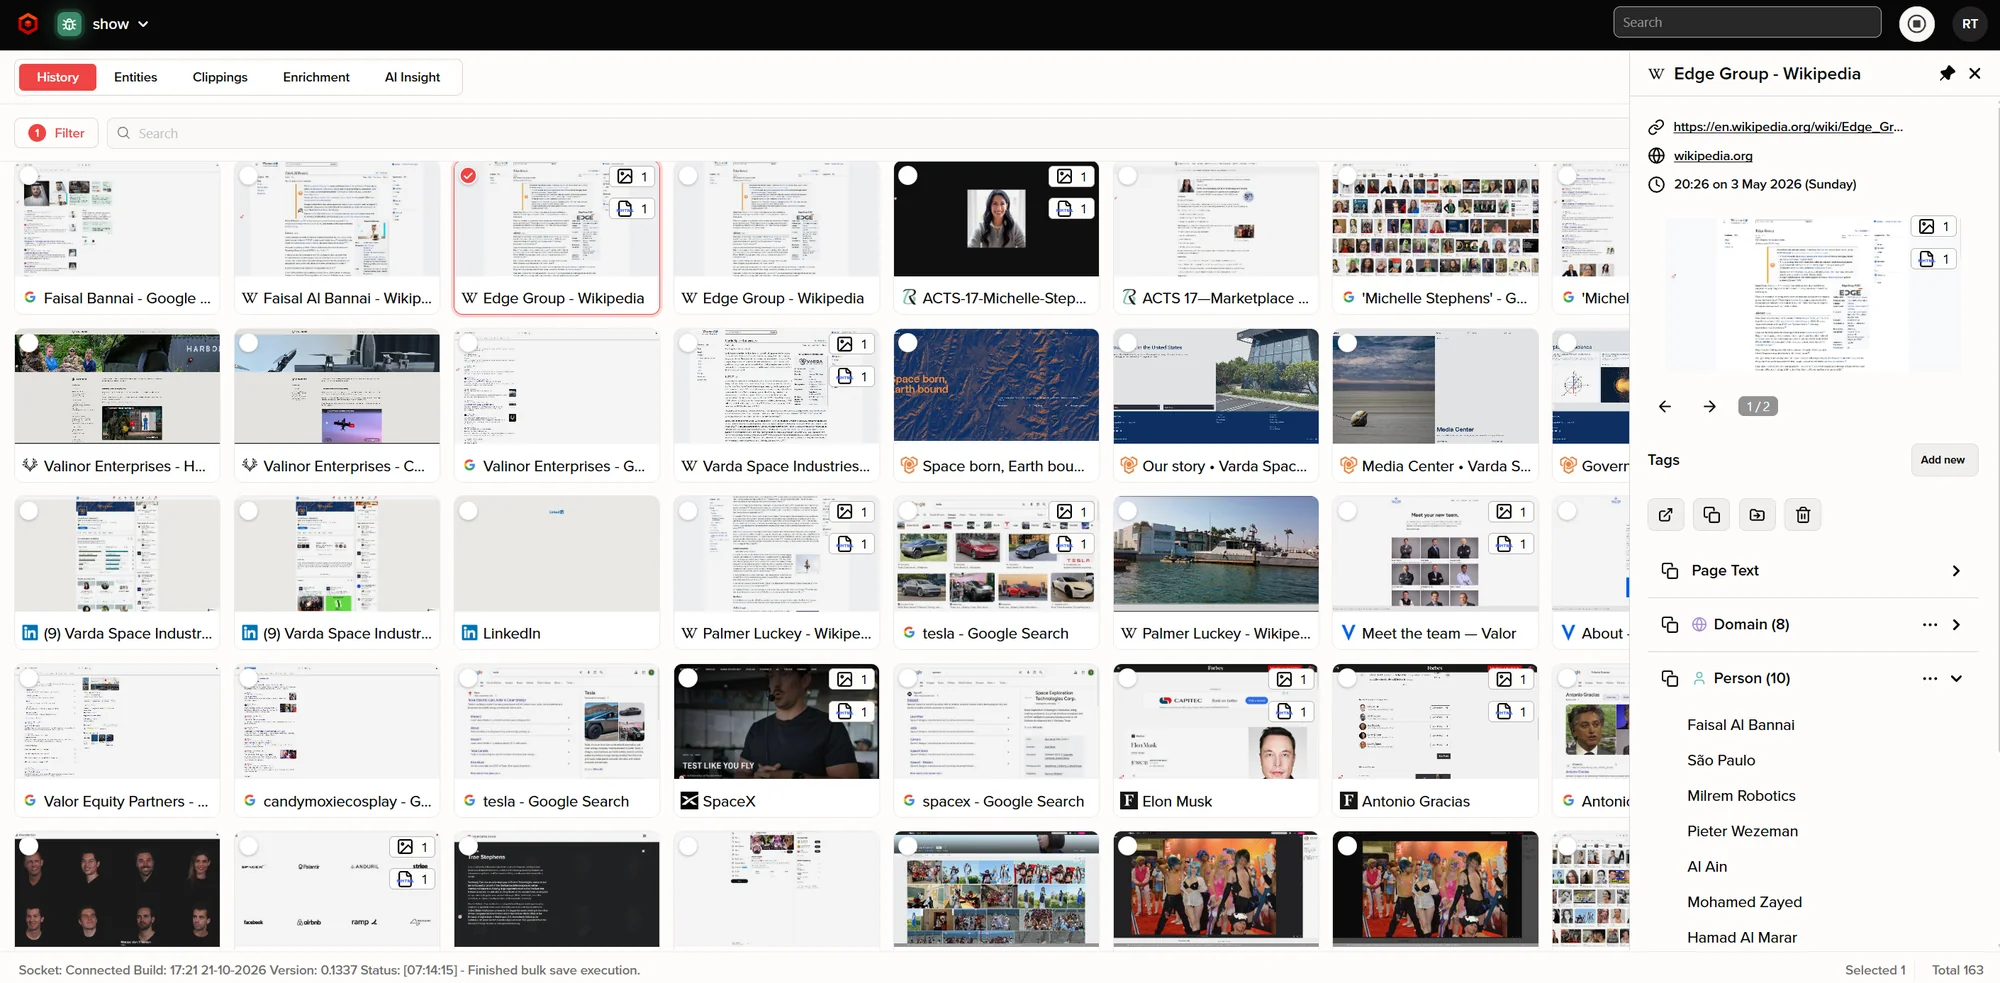Copy Person entities using its copy icon

[x=1669, y=679]
